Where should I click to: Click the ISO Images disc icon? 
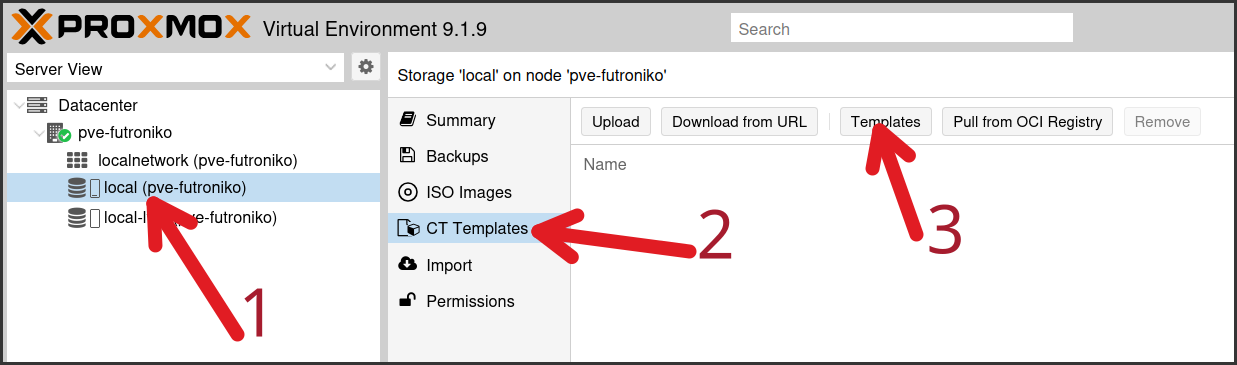(407, 192)
